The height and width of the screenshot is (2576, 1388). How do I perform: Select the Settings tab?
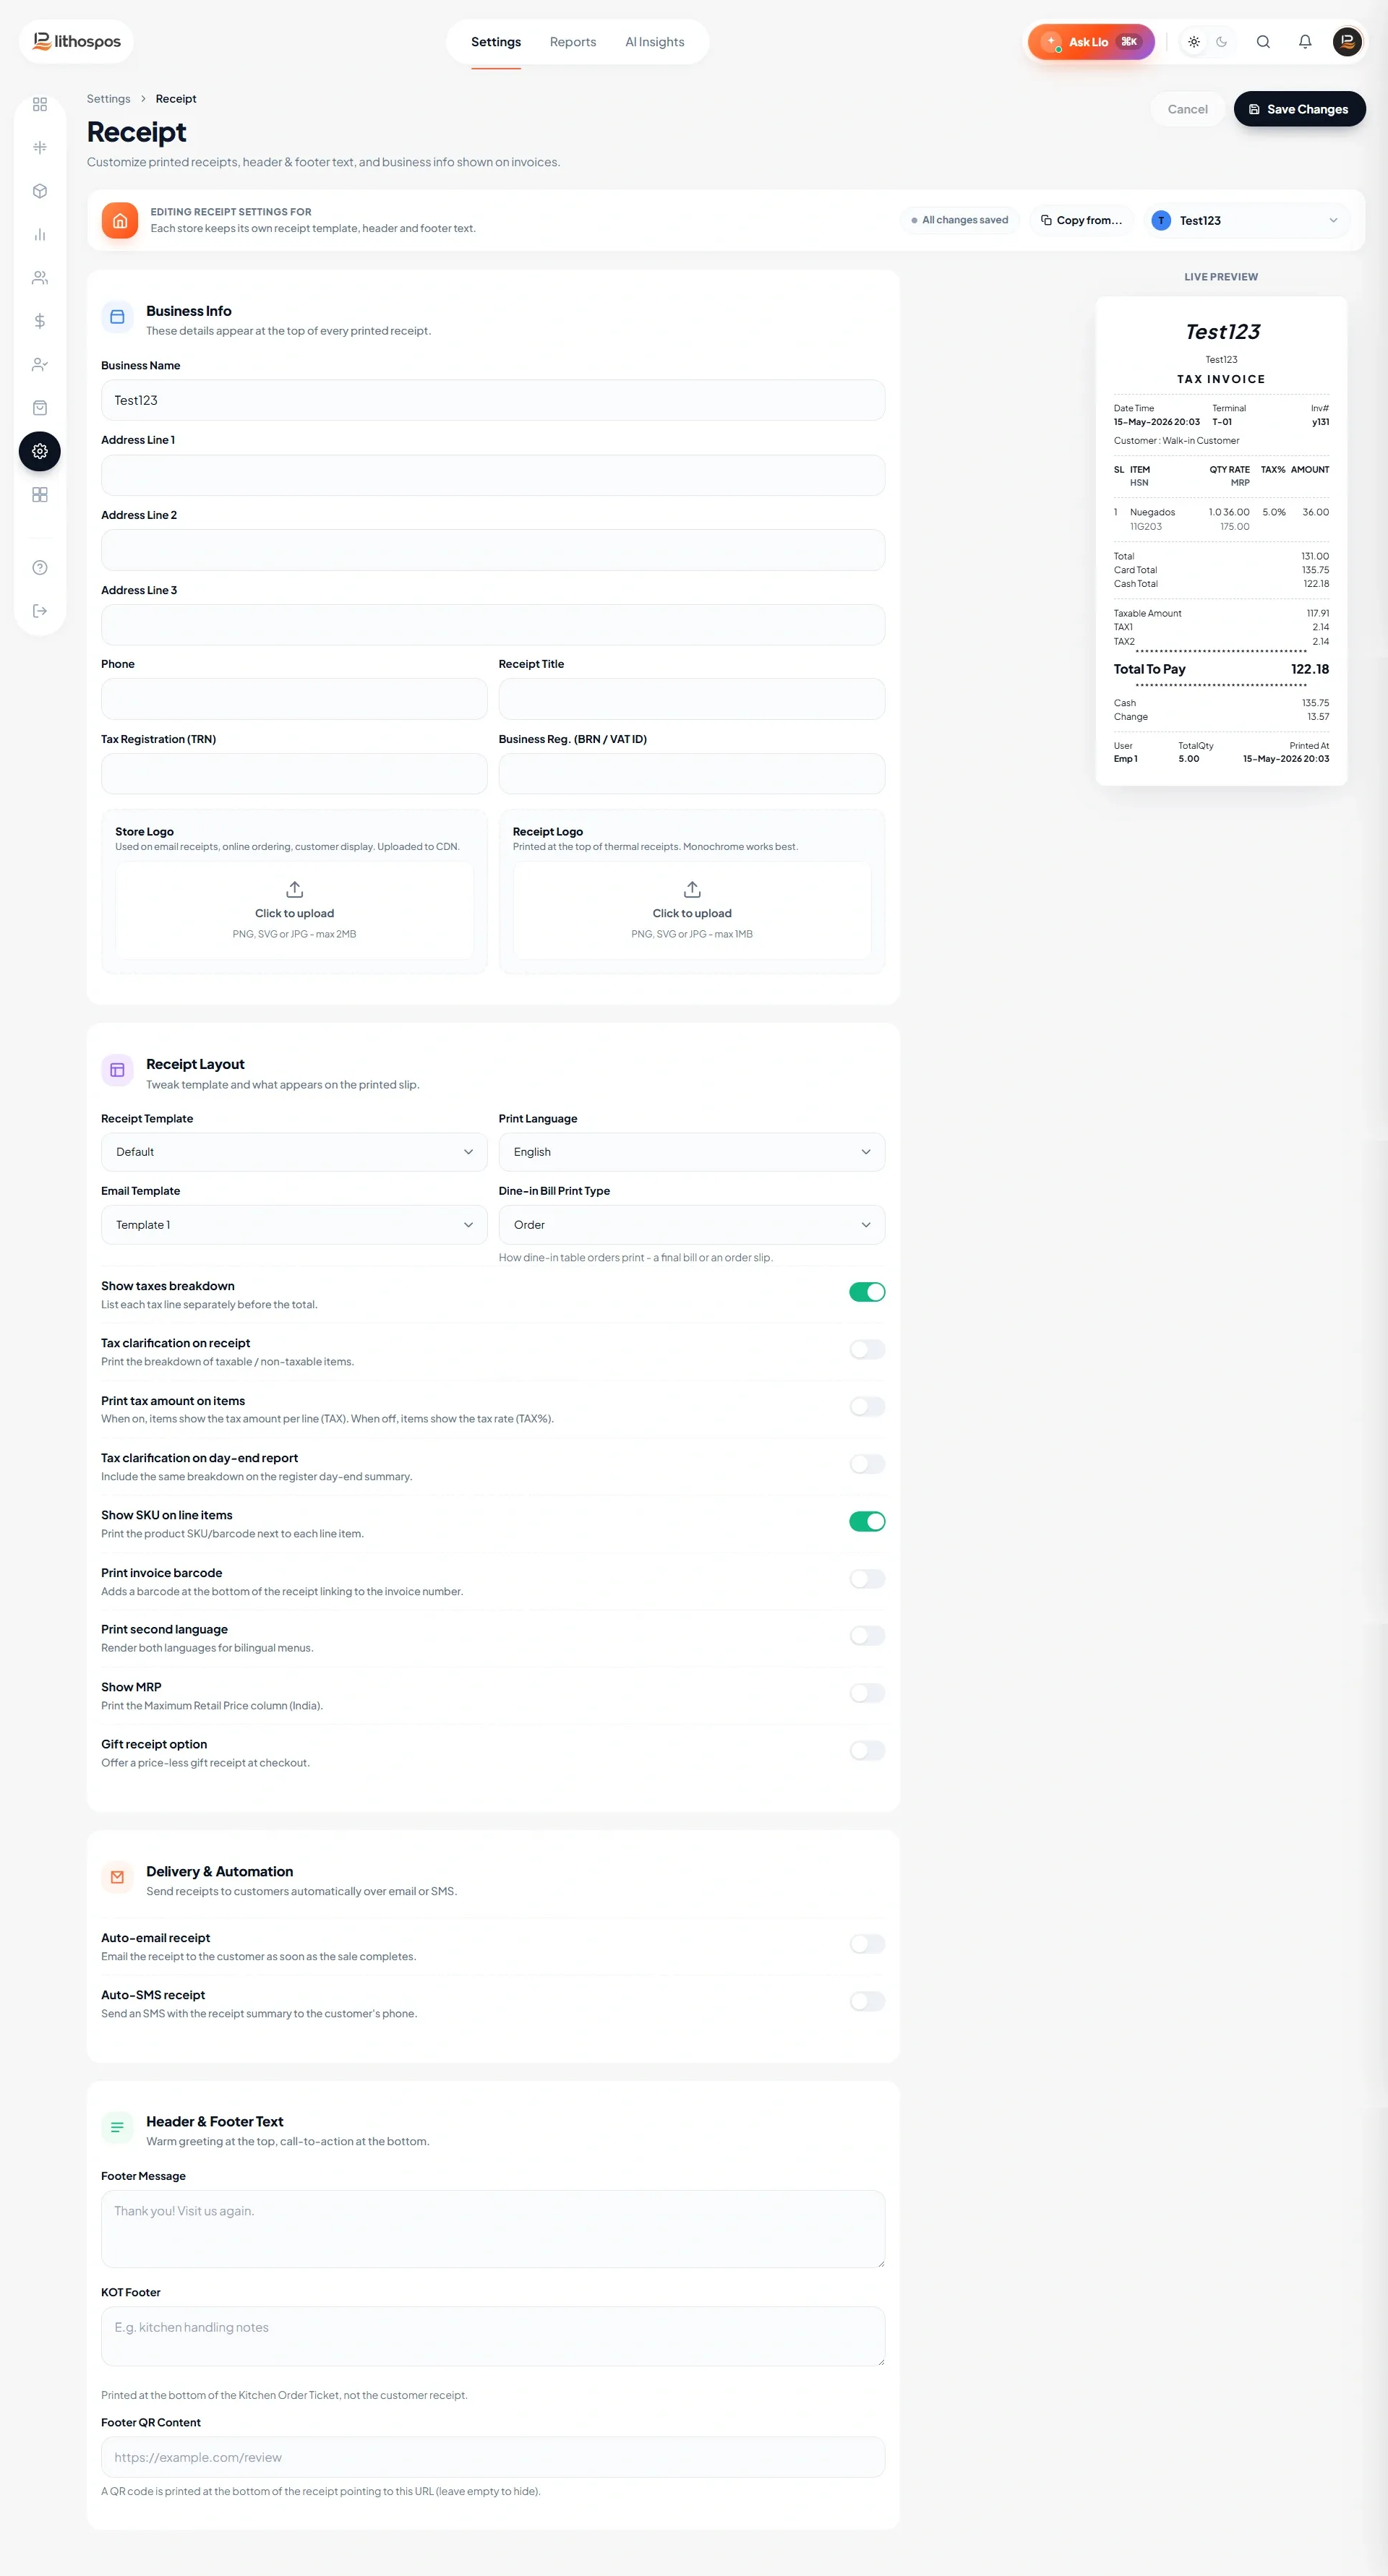[496, 42]
